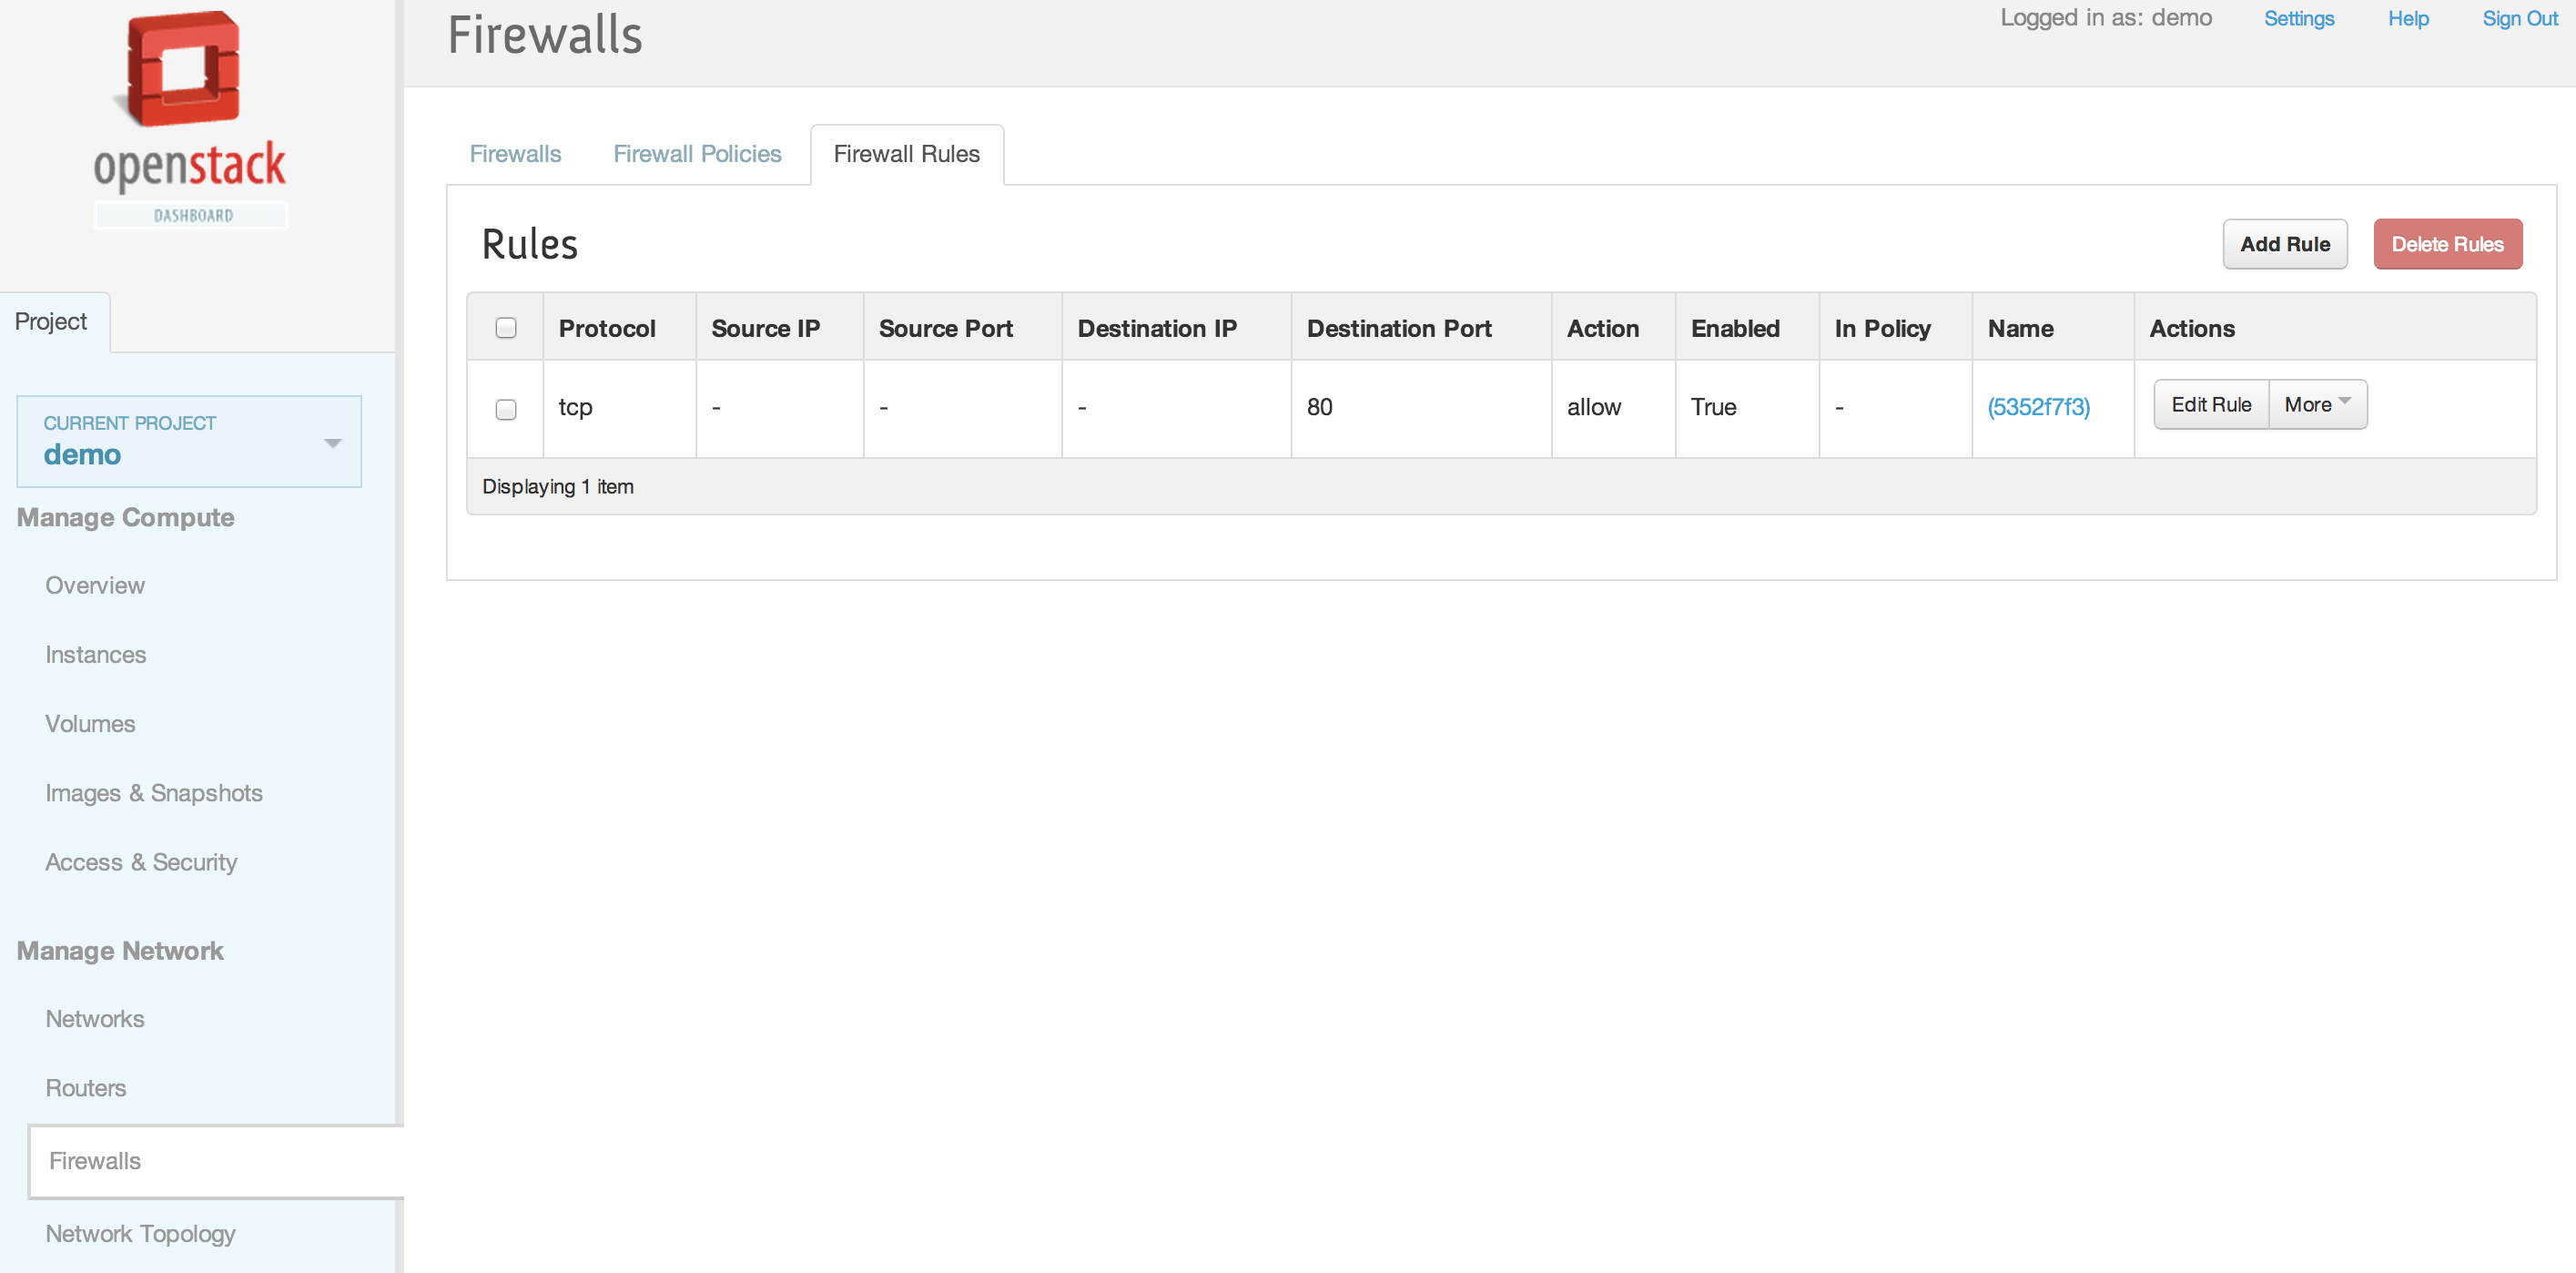Click the Dashboard badge under the logo
2576x1273 pixels.
tap(192, 216)
